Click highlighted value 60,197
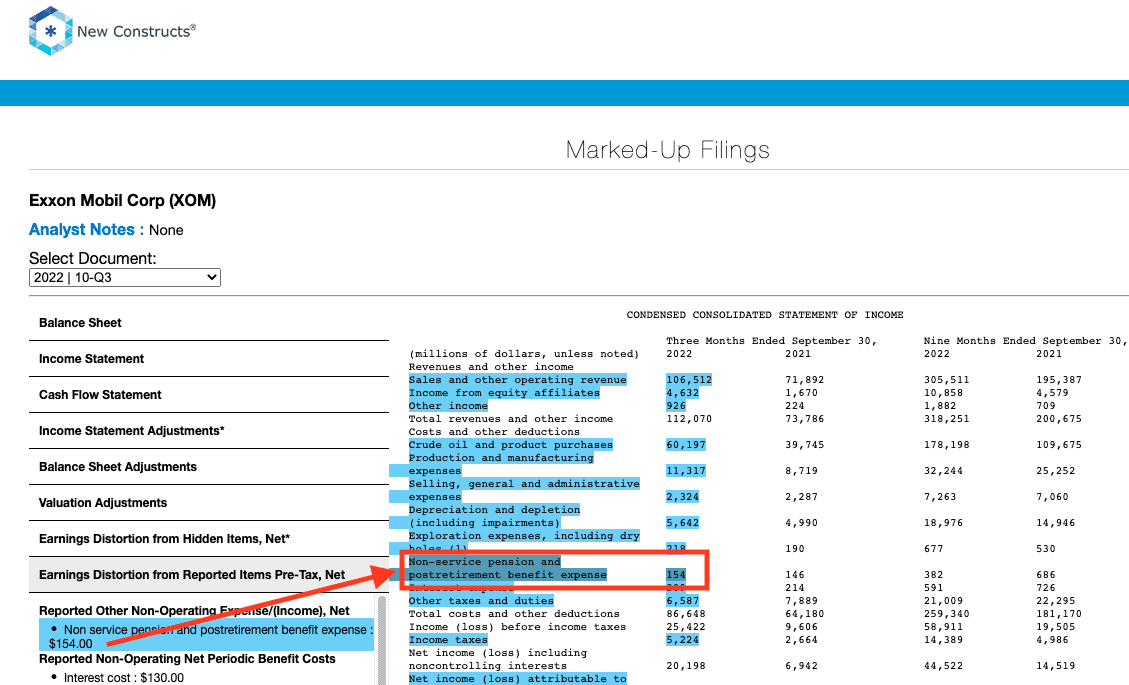 click(x=686, y=444)
